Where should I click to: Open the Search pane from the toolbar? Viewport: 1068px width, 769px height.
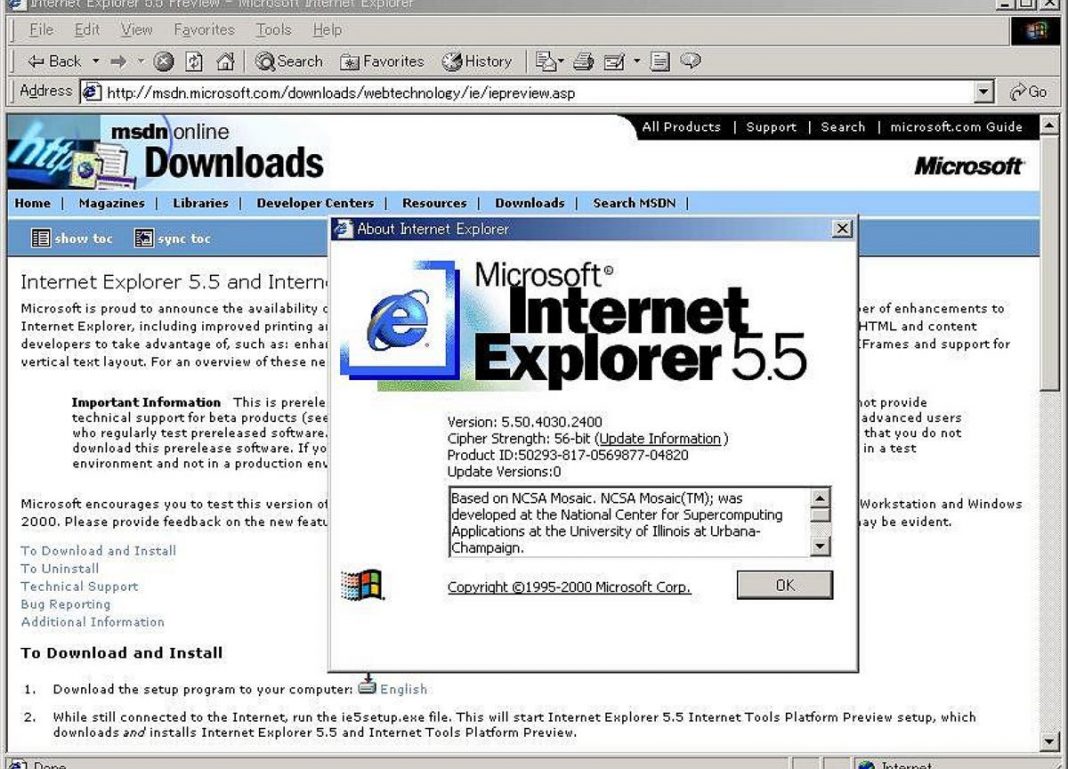click(289, 61)
